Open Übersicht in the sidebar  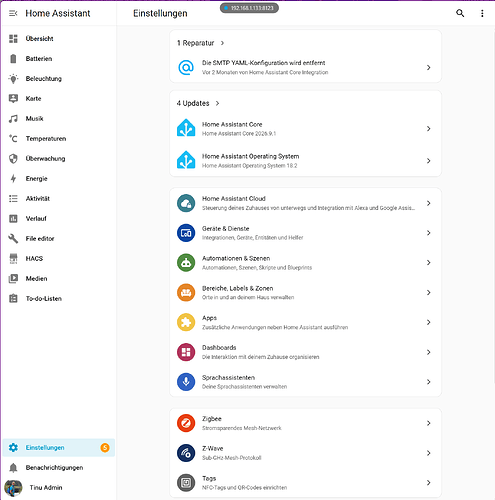click(x=58, y=39)
